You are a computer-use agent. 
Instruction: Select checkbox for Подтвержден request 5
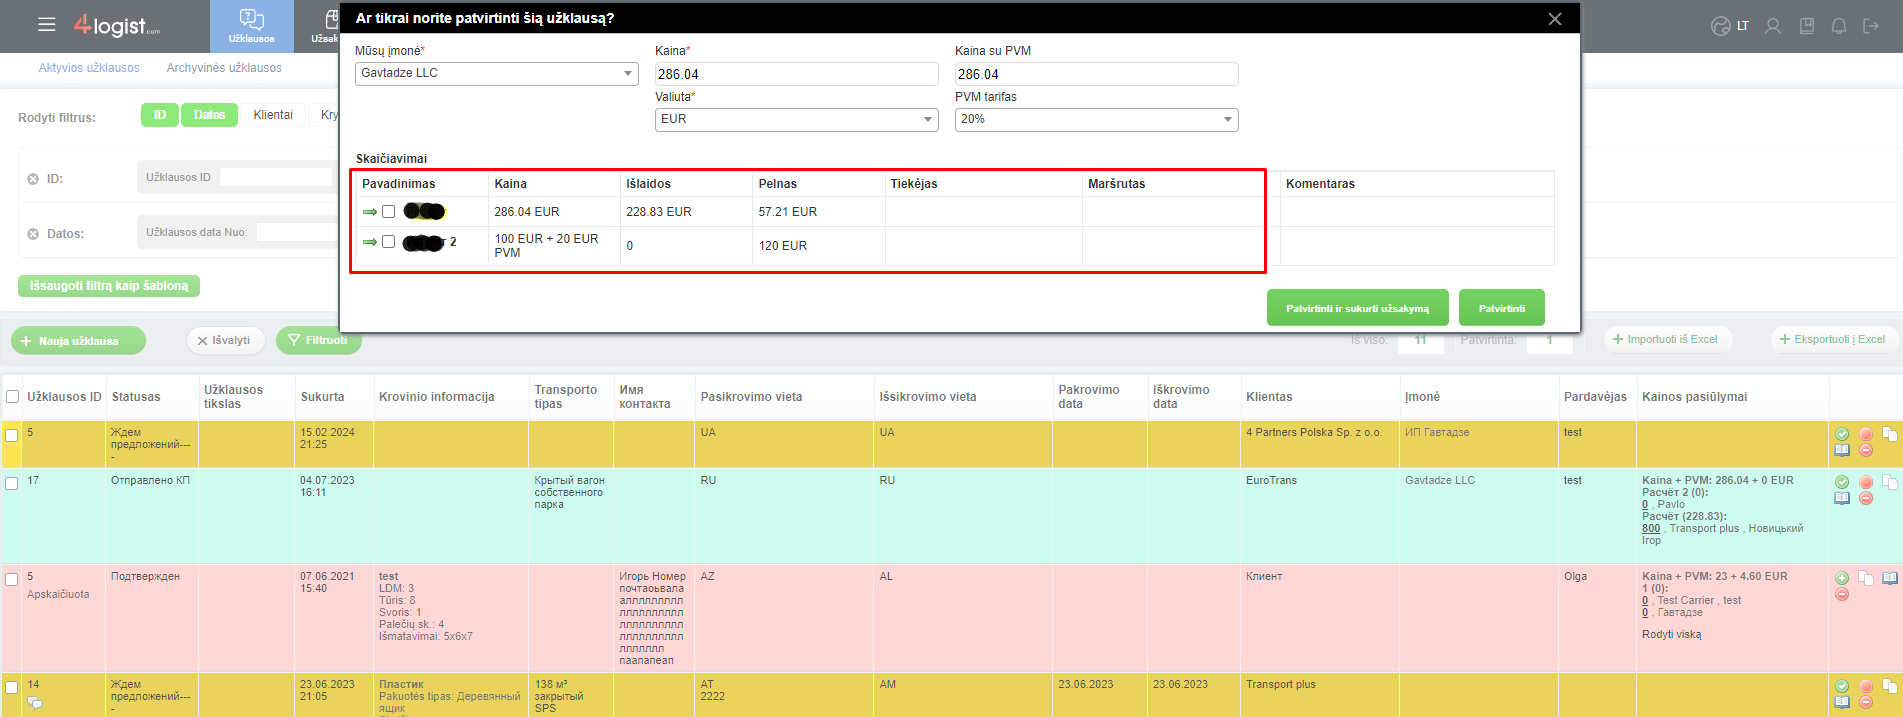point(12,579)
